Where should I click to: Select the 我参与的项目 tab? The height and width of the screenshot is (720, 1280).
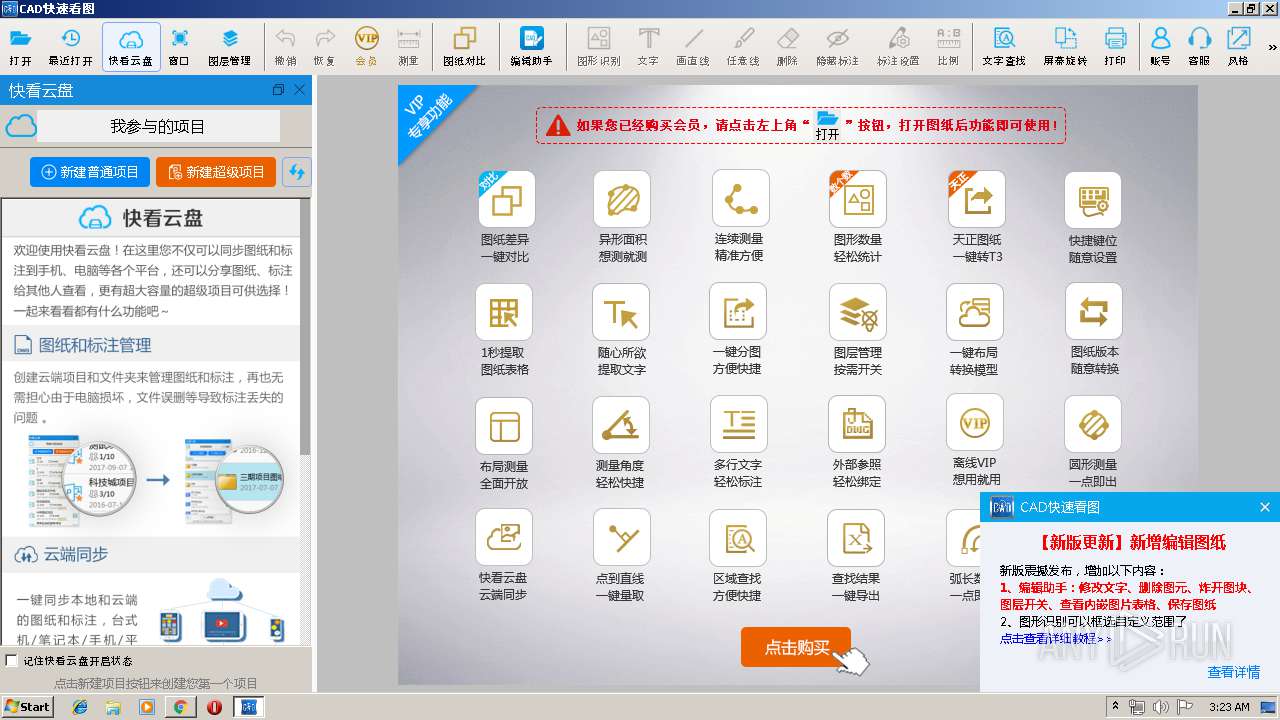[x=158, y=126]
